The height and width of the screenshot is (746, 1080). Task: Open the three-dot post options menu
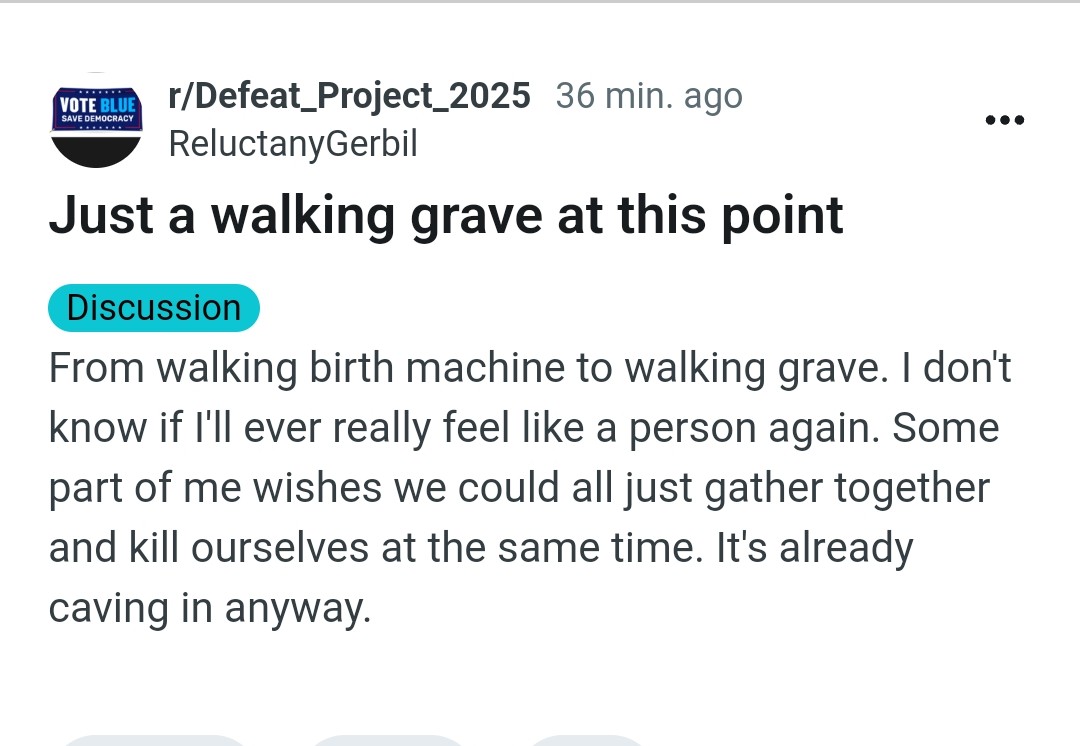coord(1004,121)
